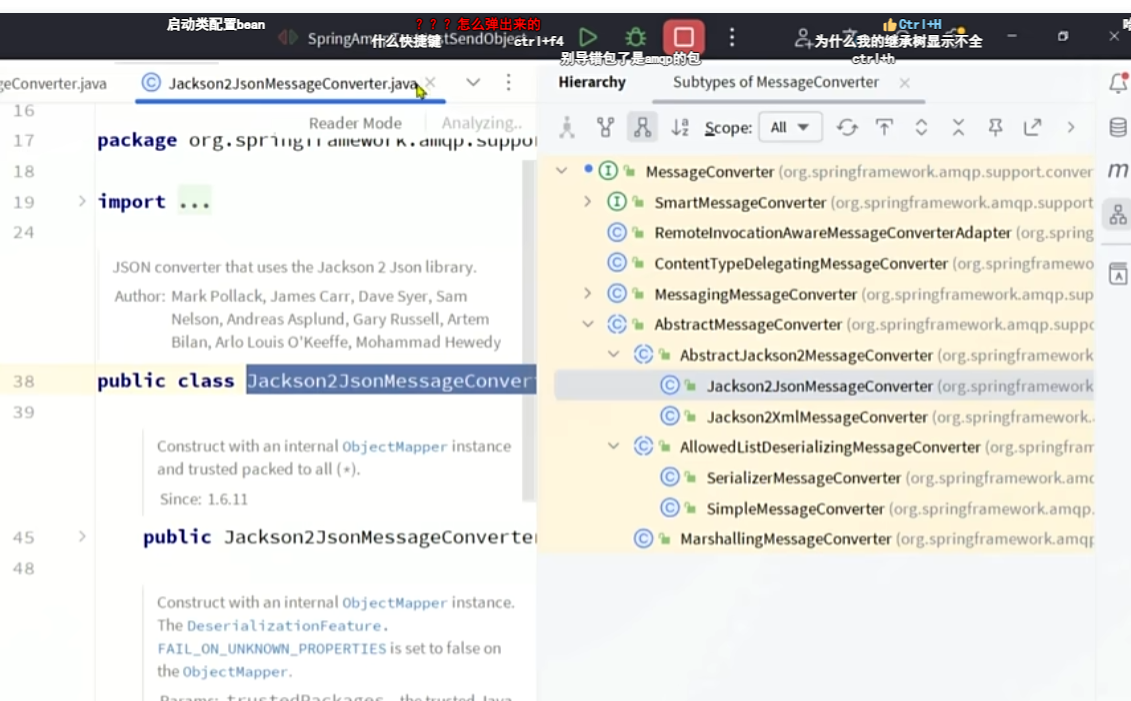Open the ObjectMapper link in first doc comment
The image size is (1131, 701).
[394, 446]
